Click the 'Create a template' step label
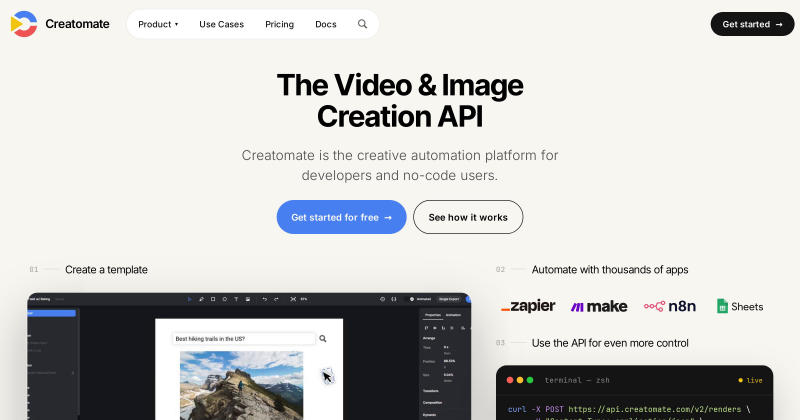The height and width of the screenshot is (420, 800). pyautogui.click(x=106, y=269)
